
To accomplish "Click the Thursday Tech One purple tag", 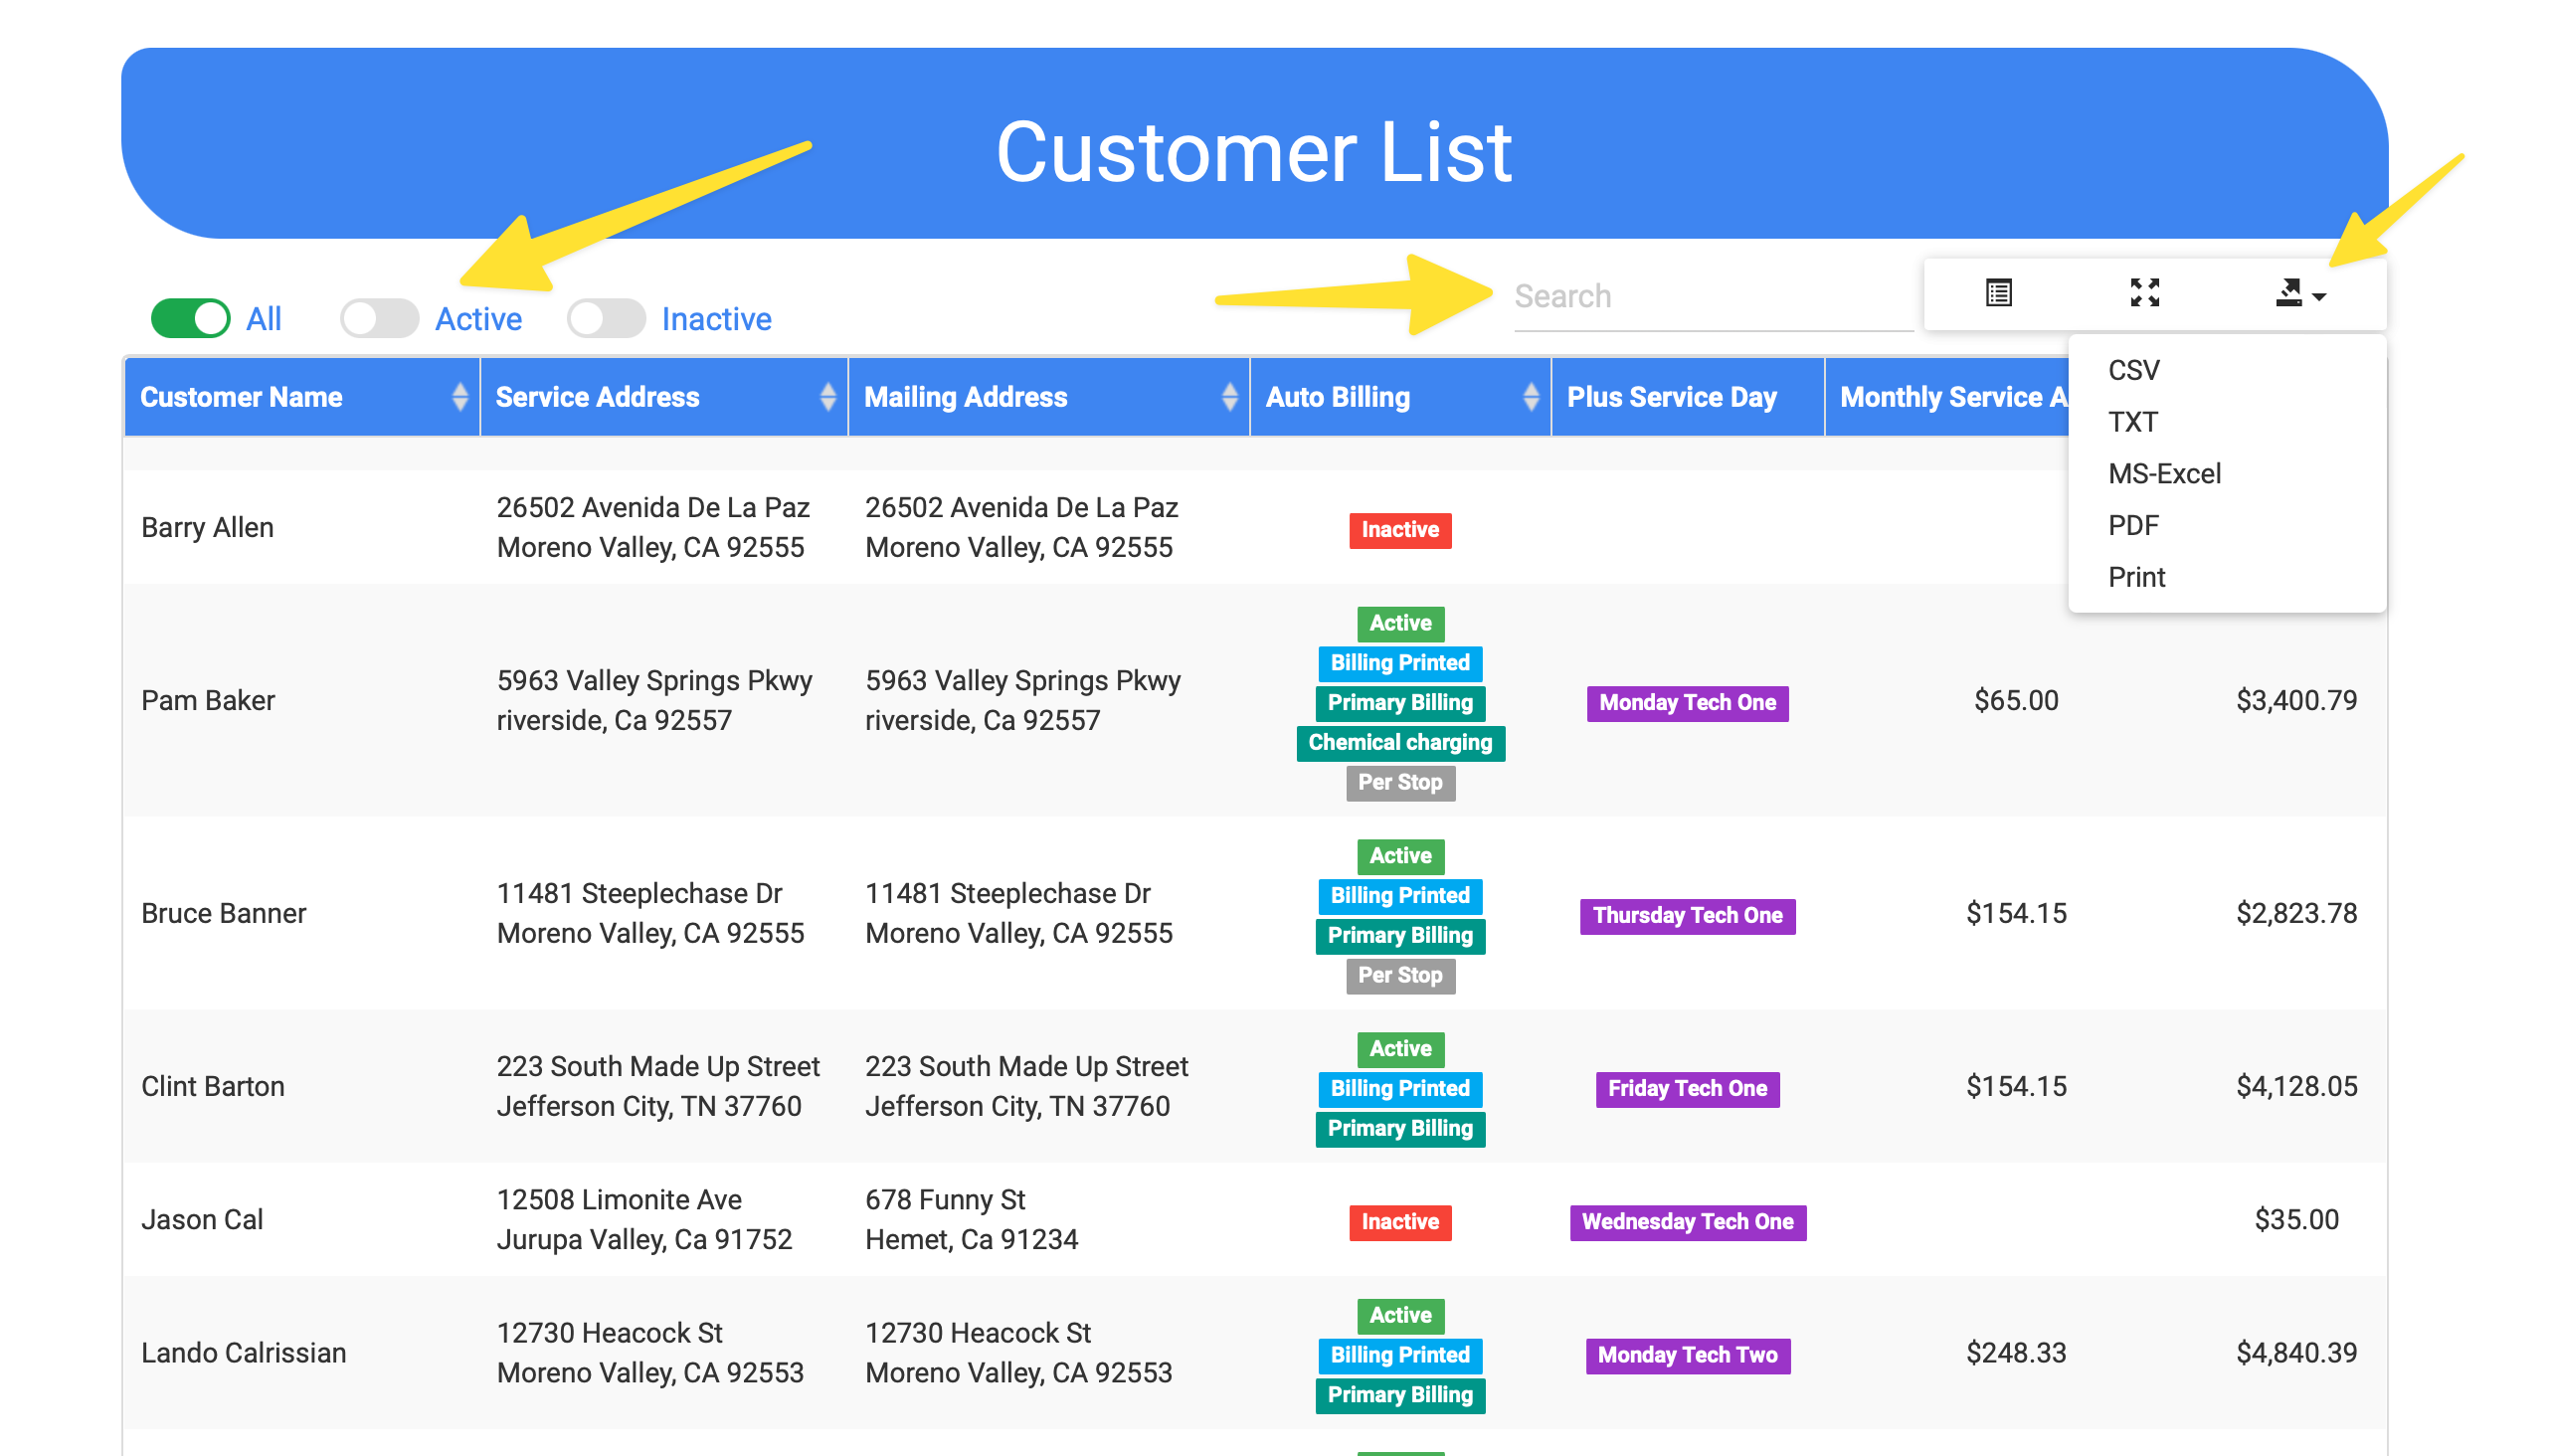I will point(1686,916).
